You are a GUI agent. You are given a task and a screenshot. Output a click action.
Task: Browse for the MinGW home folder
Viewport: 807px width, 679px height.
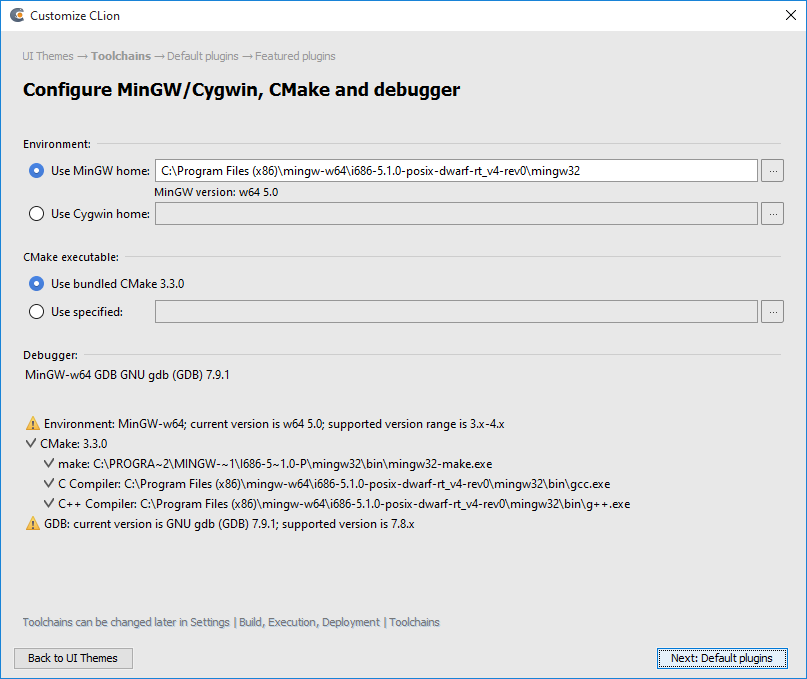(772, 171)
